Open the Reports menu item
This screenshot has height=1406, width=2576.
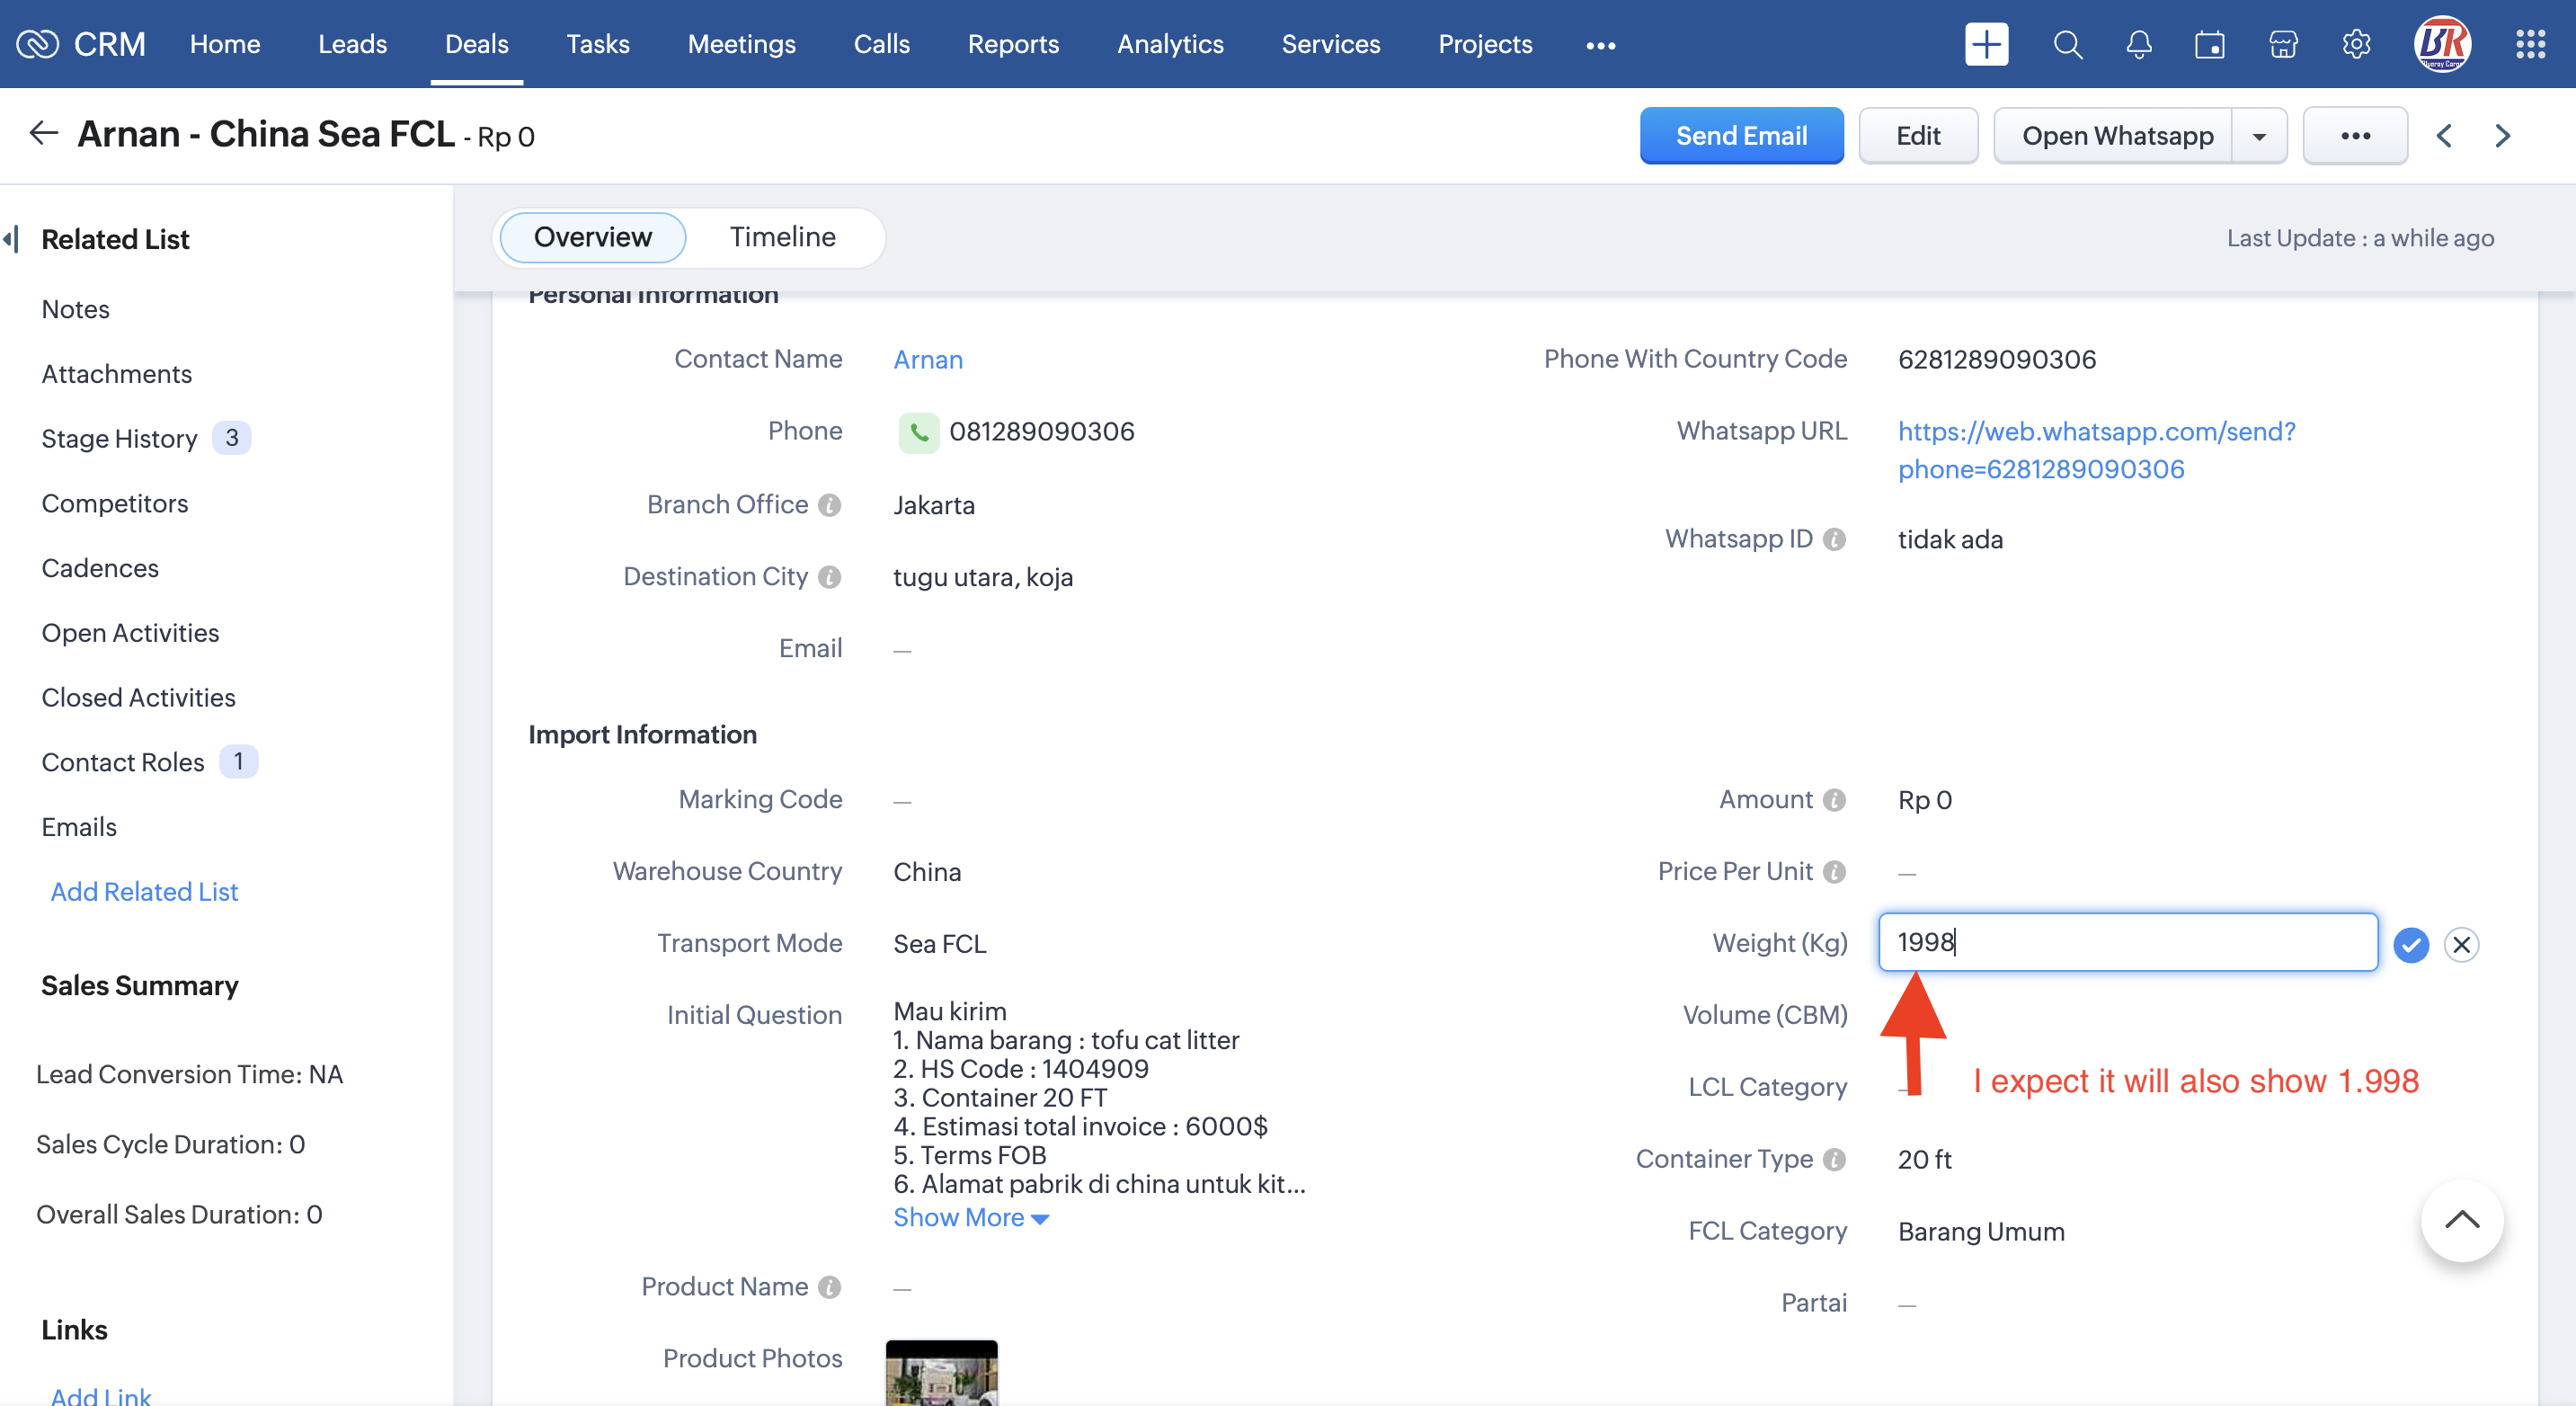(x=1012, y=44)
